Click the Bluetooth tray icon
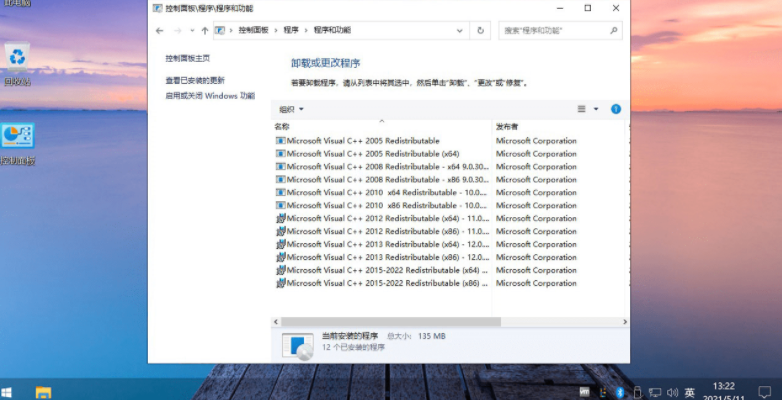Viewport: 782px width, 400px height. coord(620,393)
